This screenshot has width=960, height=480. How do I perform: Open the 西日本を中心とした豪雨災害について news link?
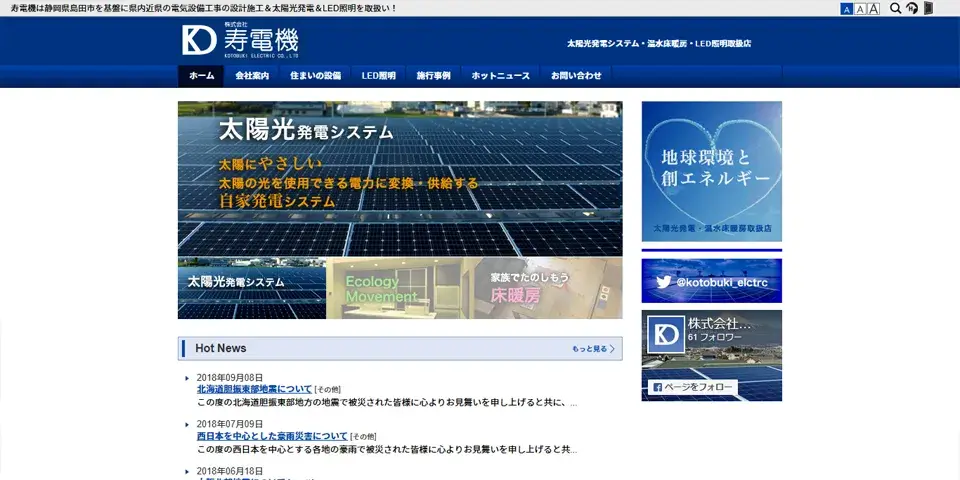pyautogui.click(x=272, y=436)
